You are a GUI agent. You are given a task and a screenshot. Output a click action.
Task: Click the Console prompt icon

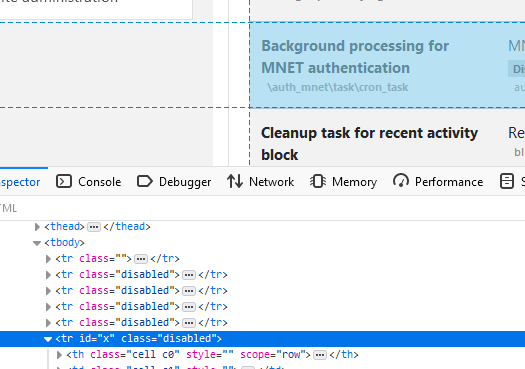pyautogui.click(x=64, y=181)
